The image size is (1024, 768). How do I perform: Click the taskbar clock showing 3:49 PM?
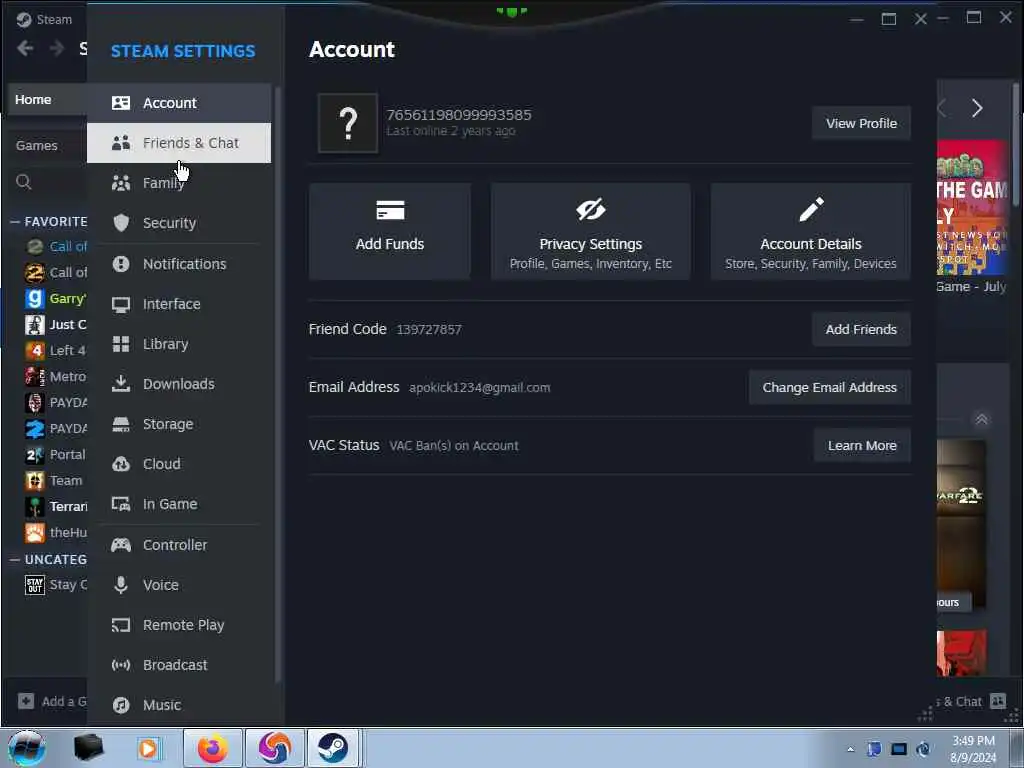click(973, 749)
